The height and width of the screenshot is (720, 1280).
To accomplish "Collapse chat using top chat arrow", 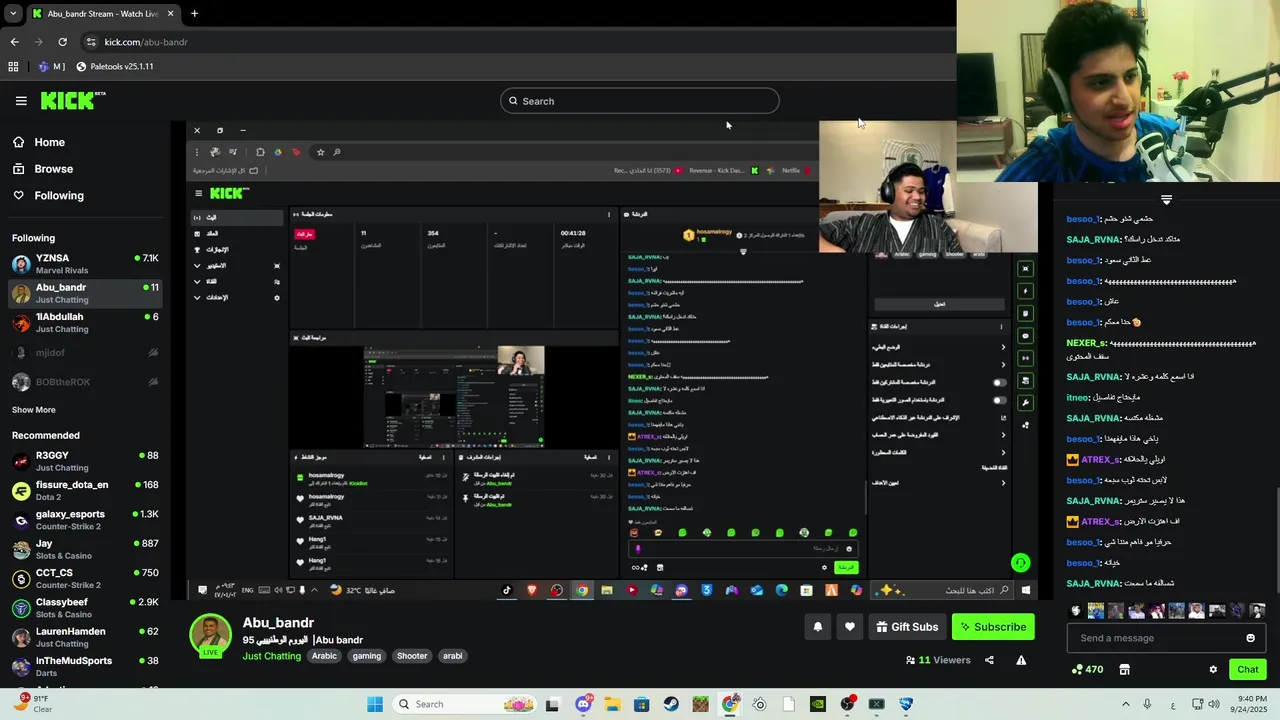I will click(x=1166, y=200).
